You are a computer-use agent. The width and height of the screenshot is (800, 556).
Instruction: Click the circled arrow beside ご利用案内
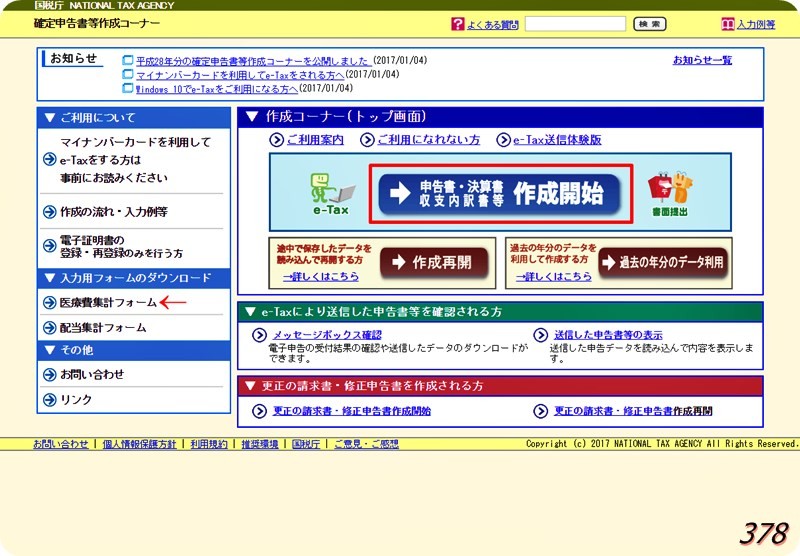tap(276, 140)
